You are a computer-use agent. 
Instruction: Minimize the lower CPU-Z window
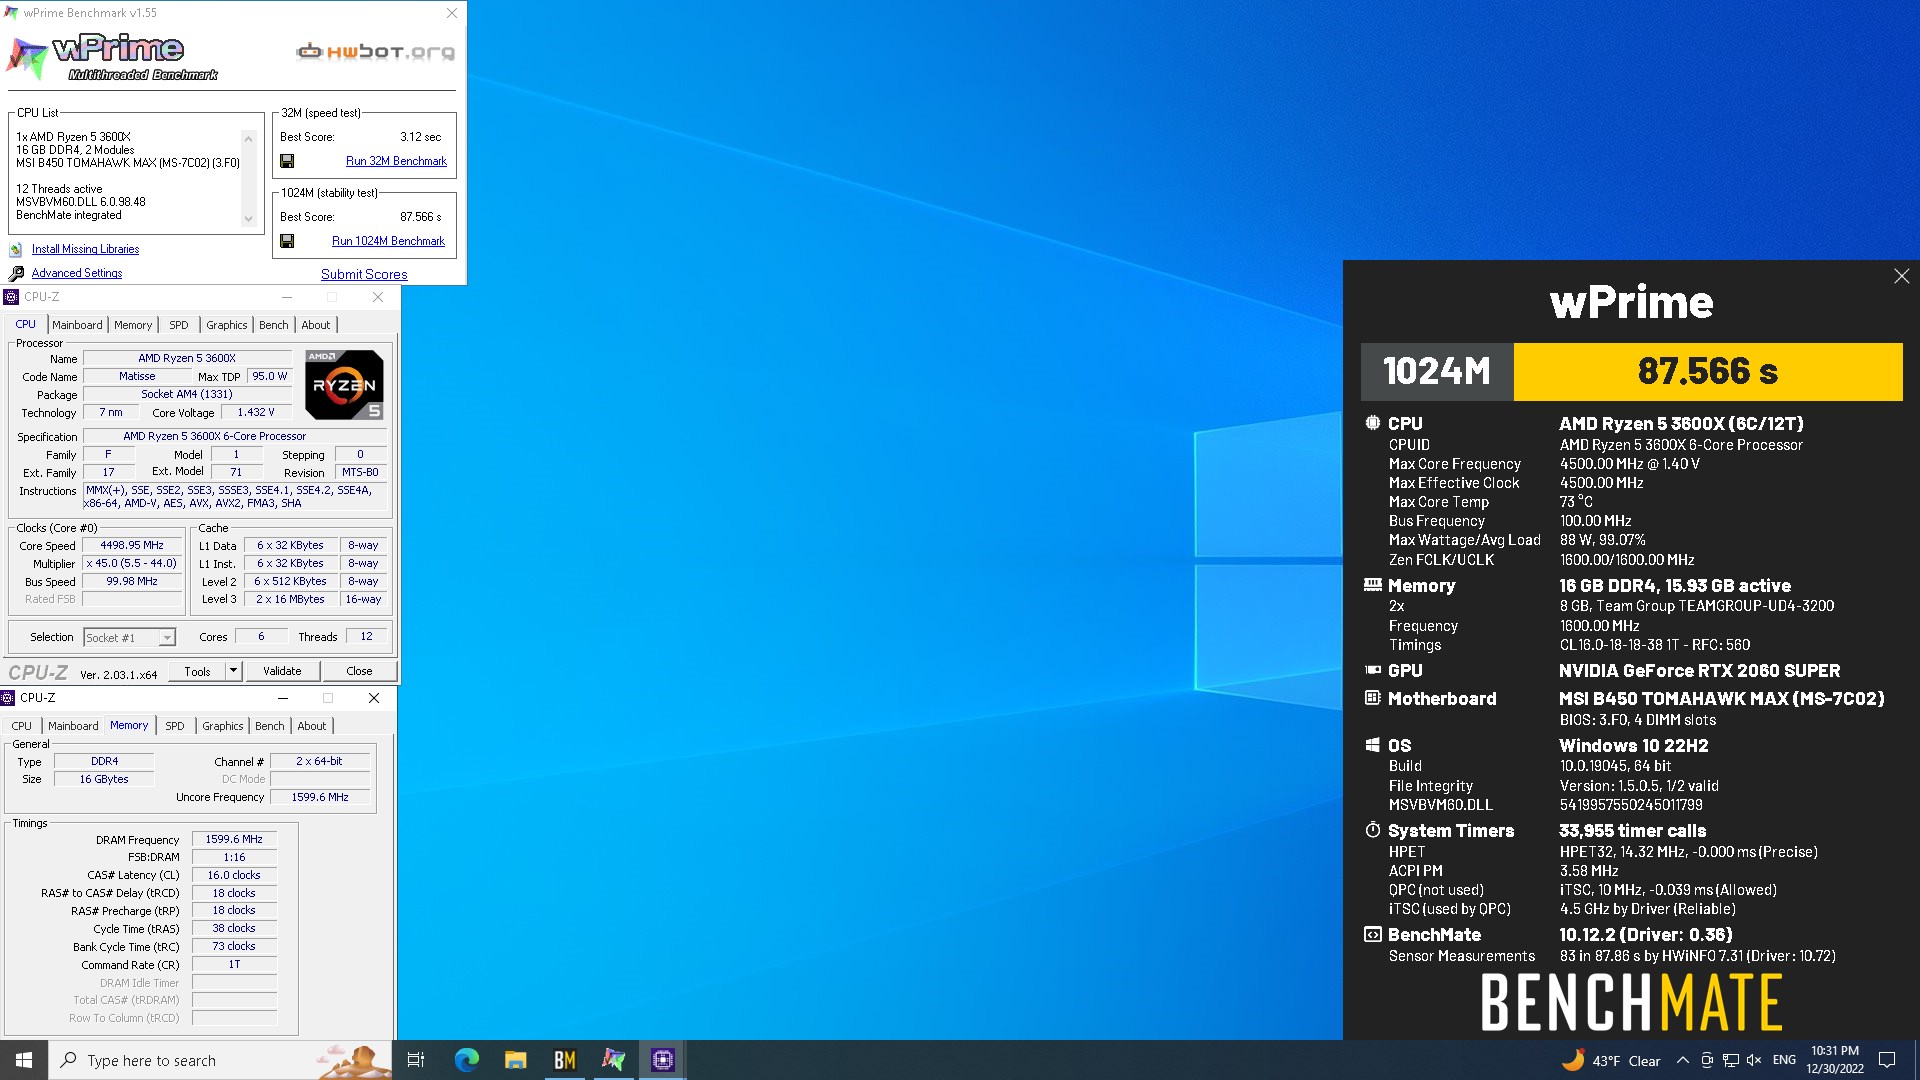point(283,698)
